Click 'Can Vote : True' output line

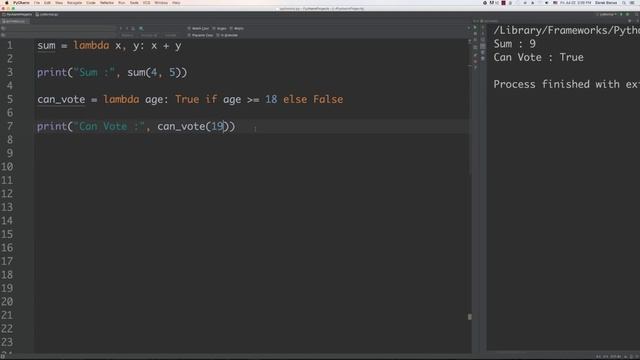click(x=538, y=57)
